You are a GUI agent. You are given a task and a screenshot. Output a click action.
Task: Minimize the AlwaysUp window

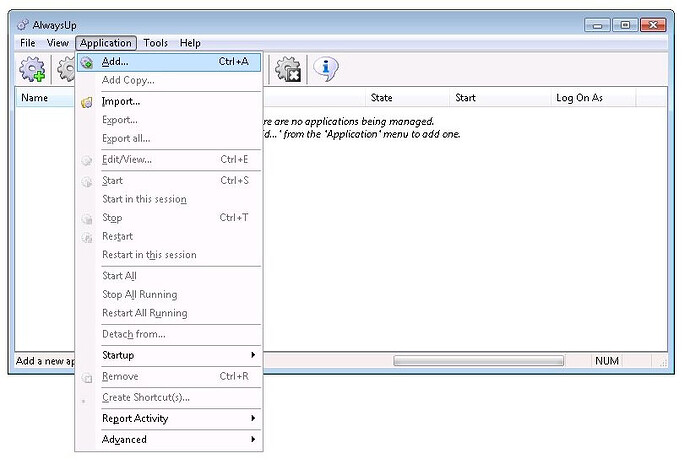click(x=597, y=25)
